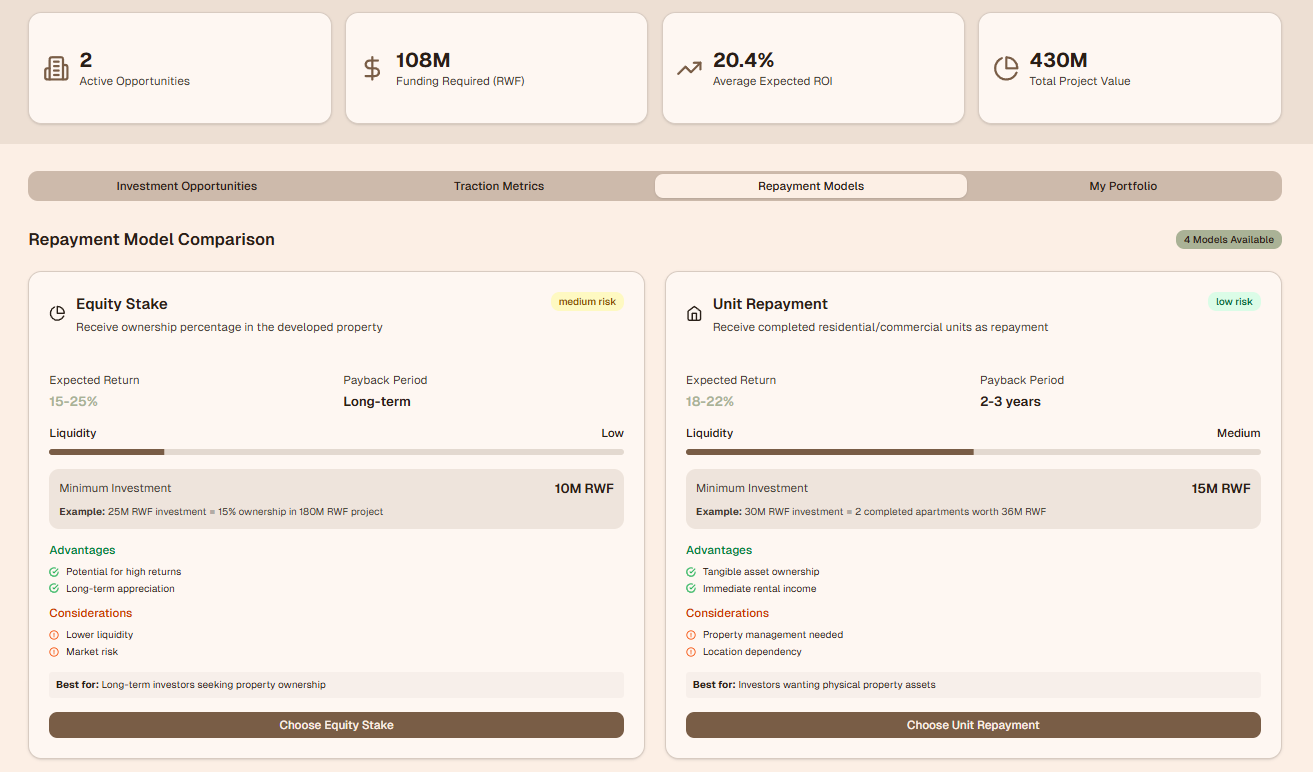
Task: Select the Repayment Models tab
Action: [811, 186]
